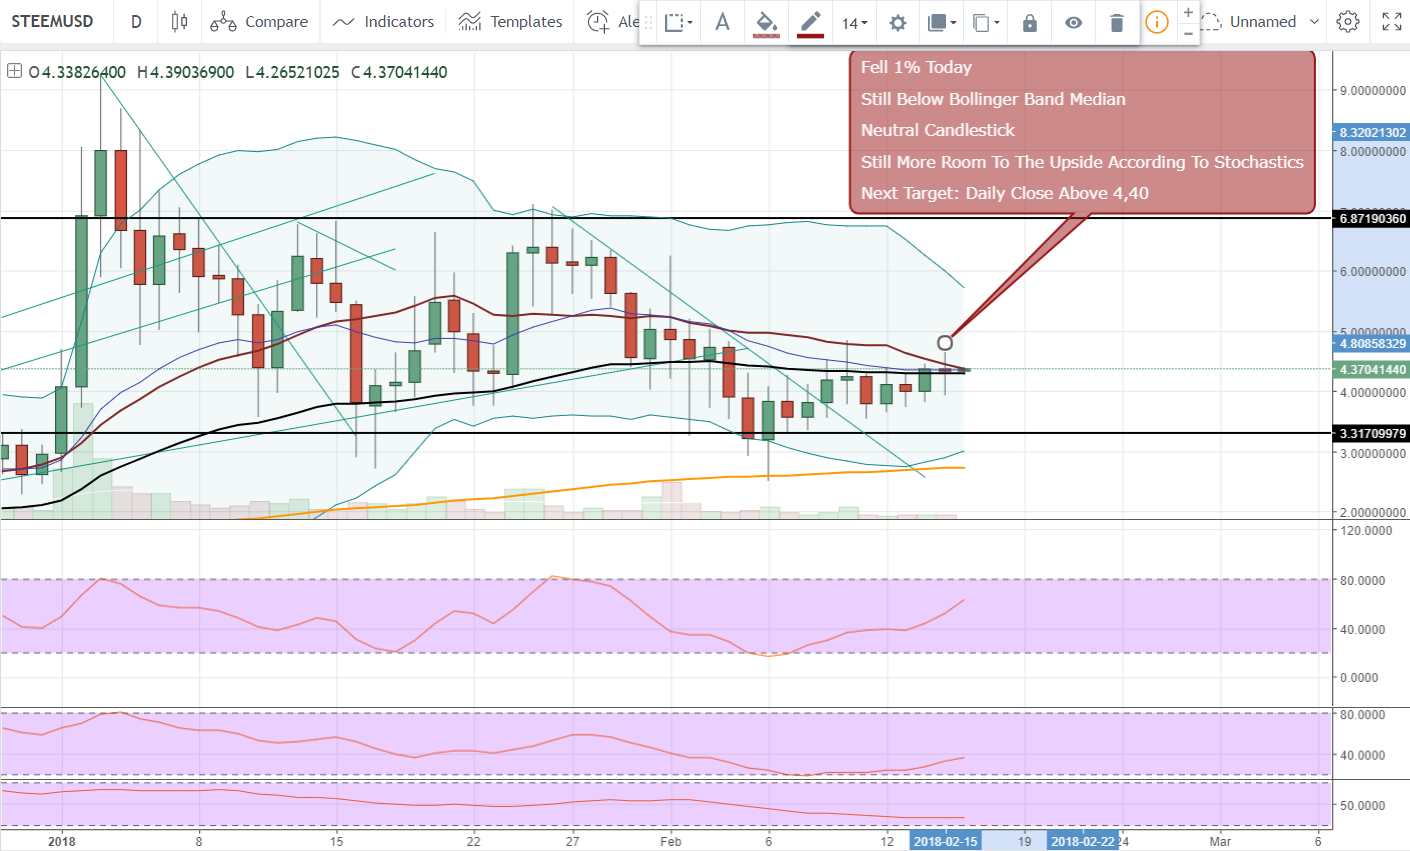This screenshot has height=851, width=1410.
Task: Click the 2018 label on time axis
Action: (x=62, y=841)
